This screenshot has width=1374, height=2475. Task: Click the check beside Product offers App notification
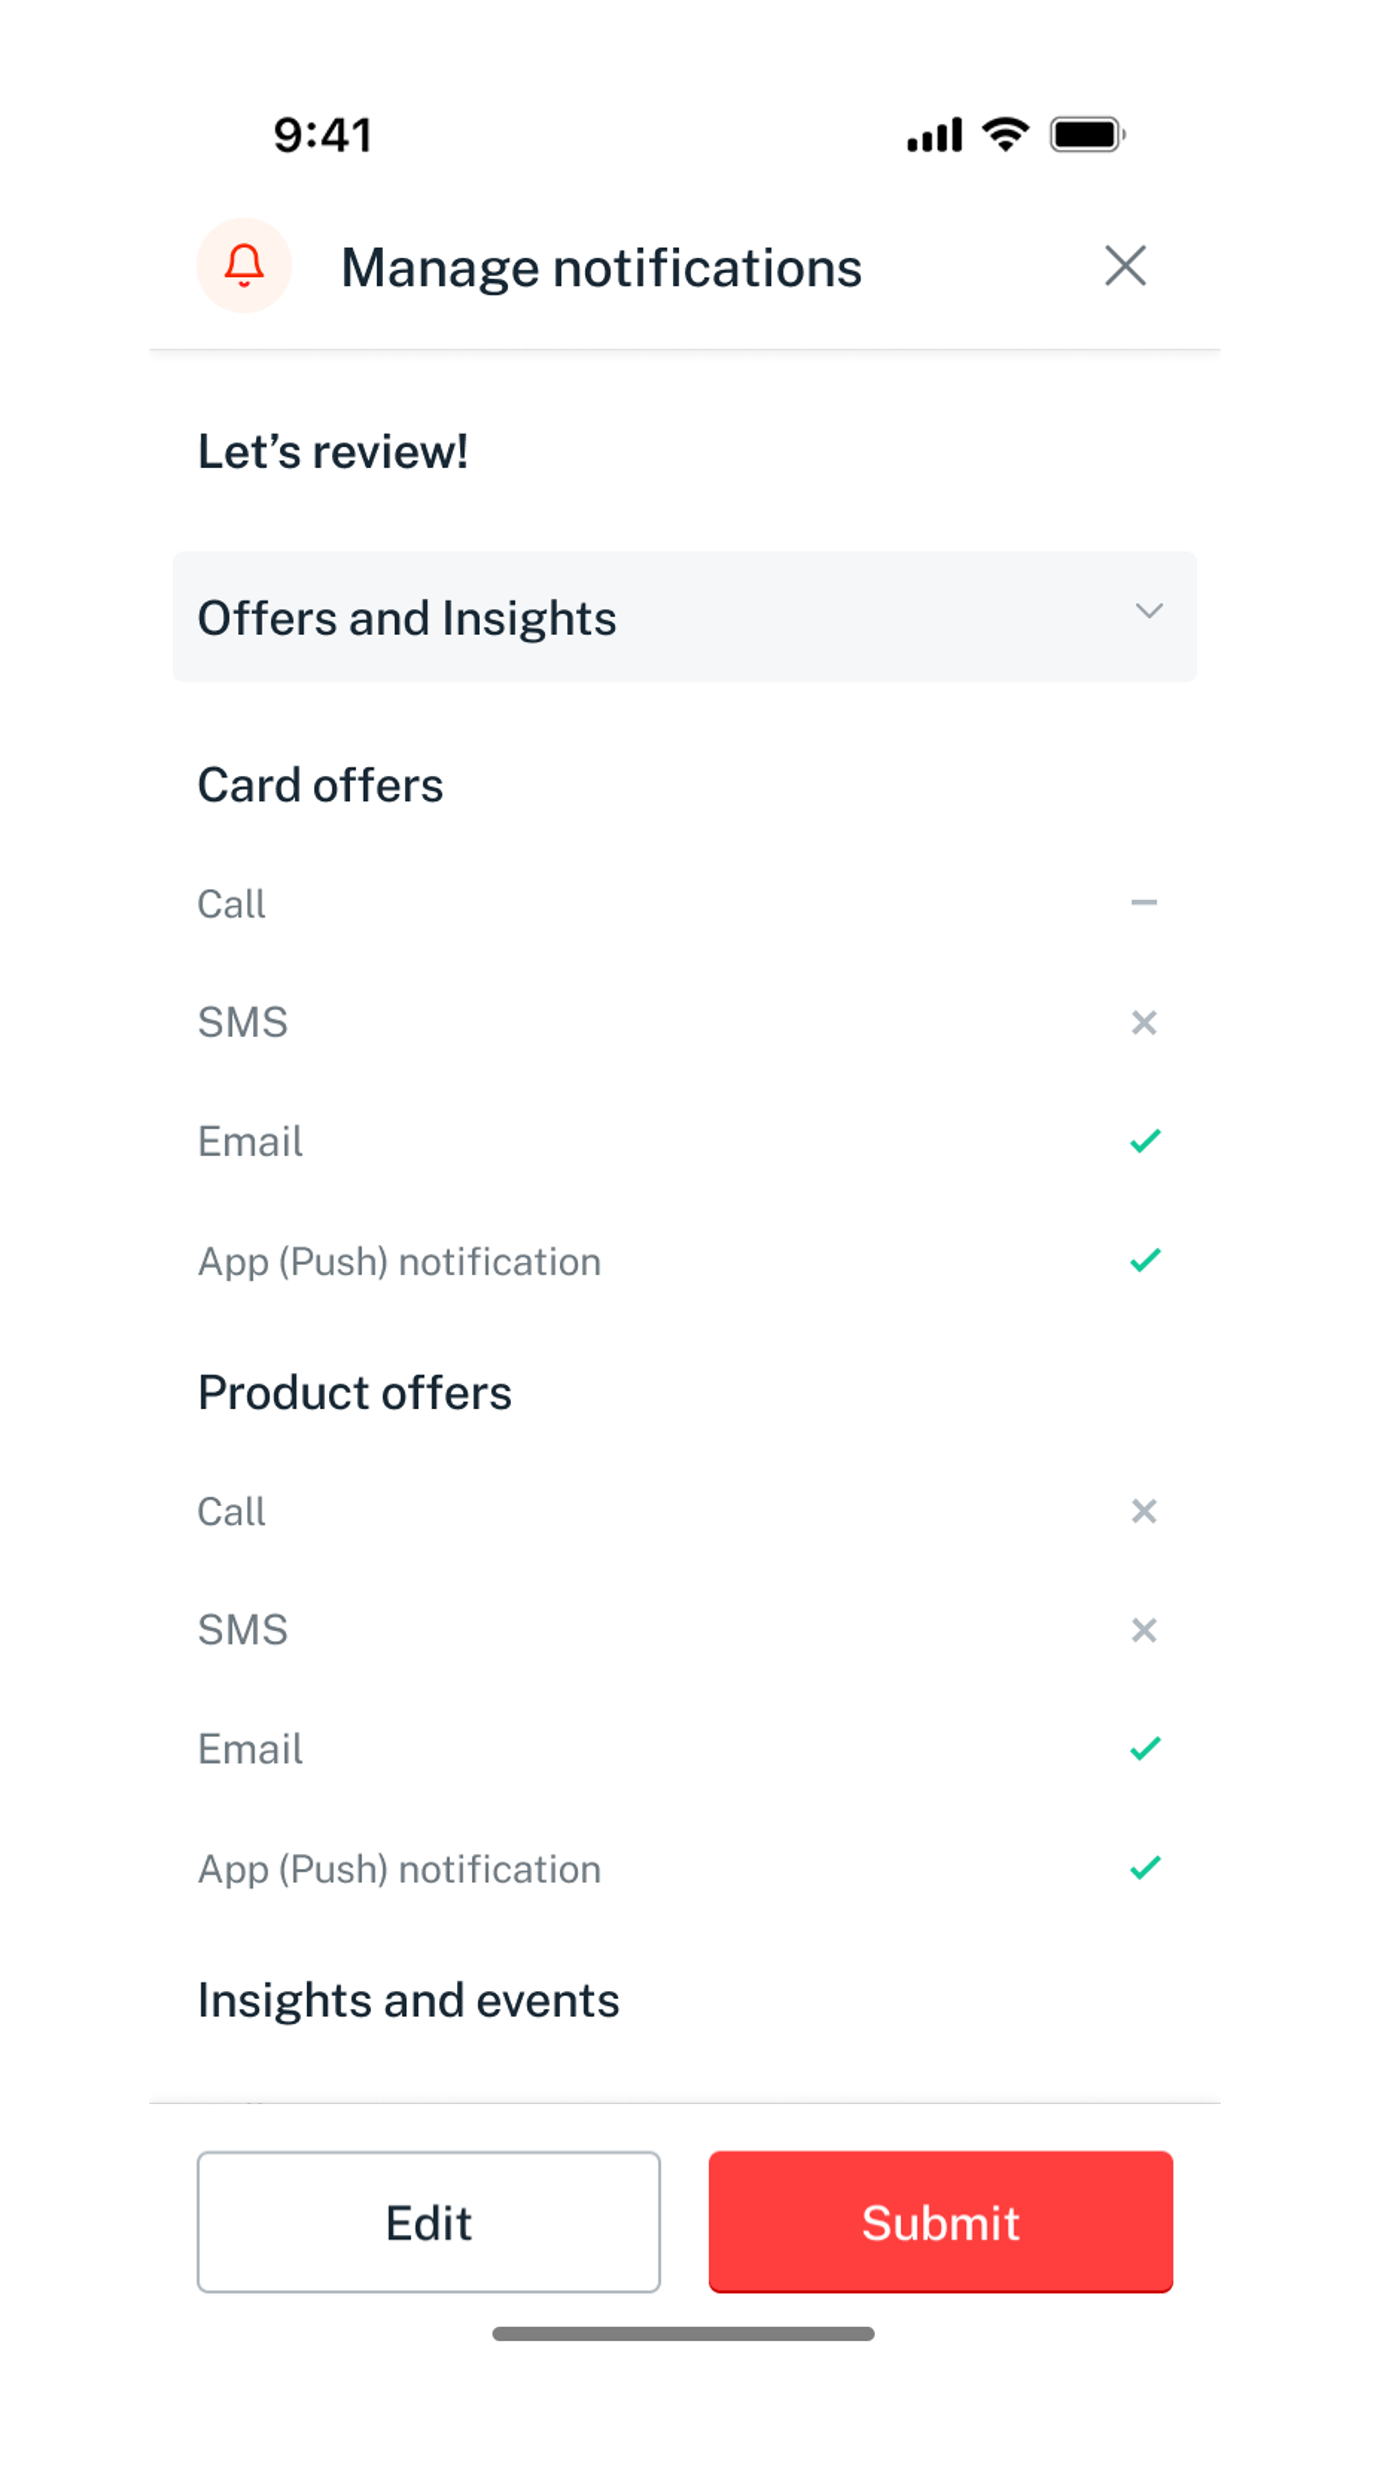pos(1145,1868)
